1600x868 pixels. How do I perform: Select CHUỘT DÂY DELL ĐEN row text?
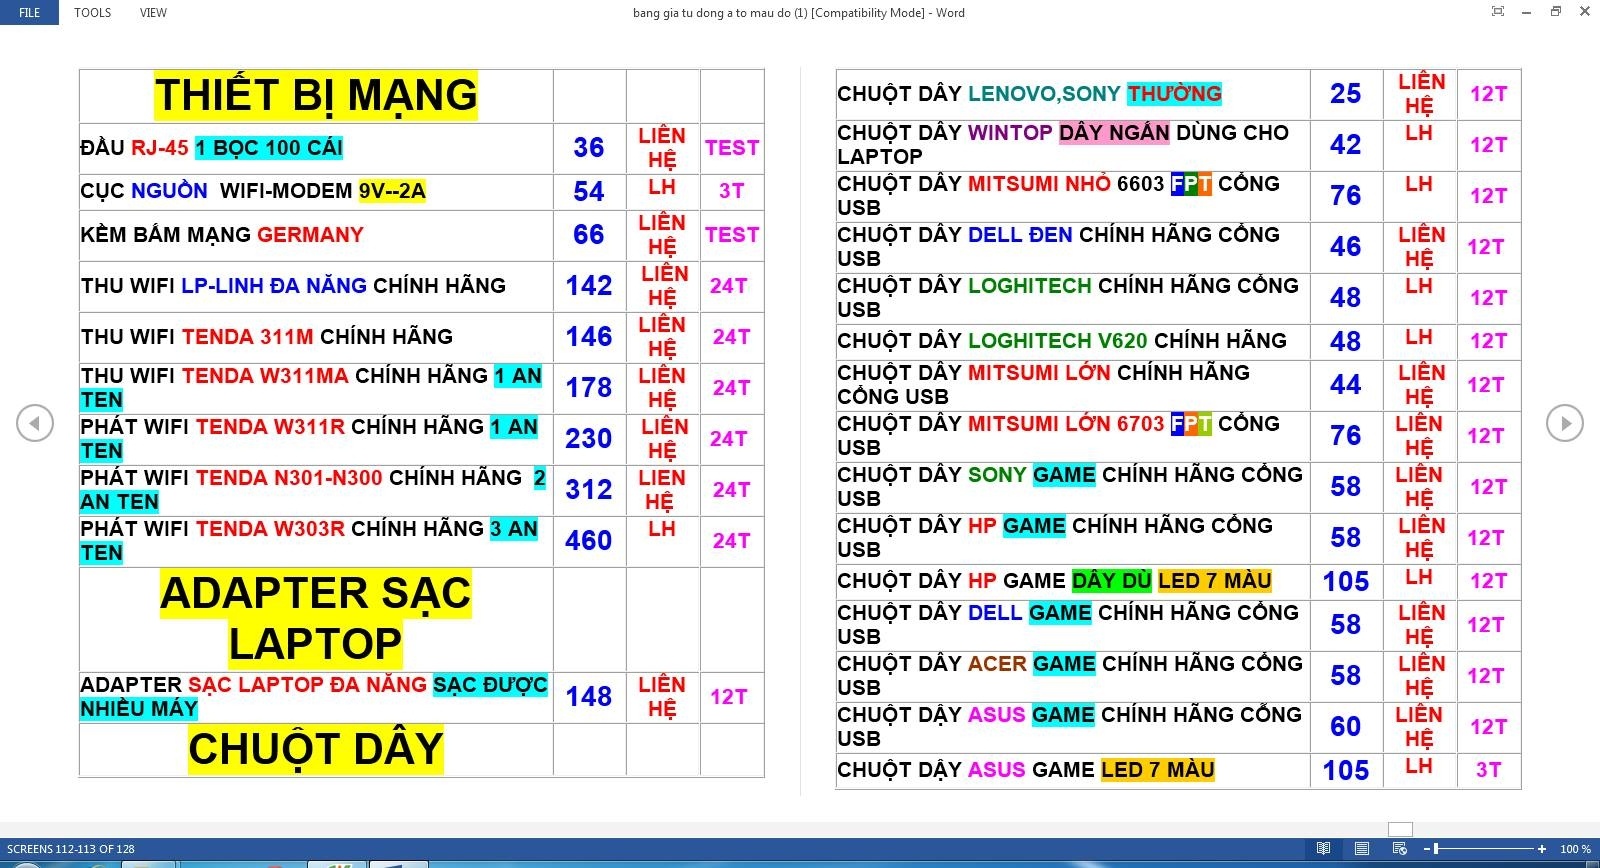click(1058, 247)
